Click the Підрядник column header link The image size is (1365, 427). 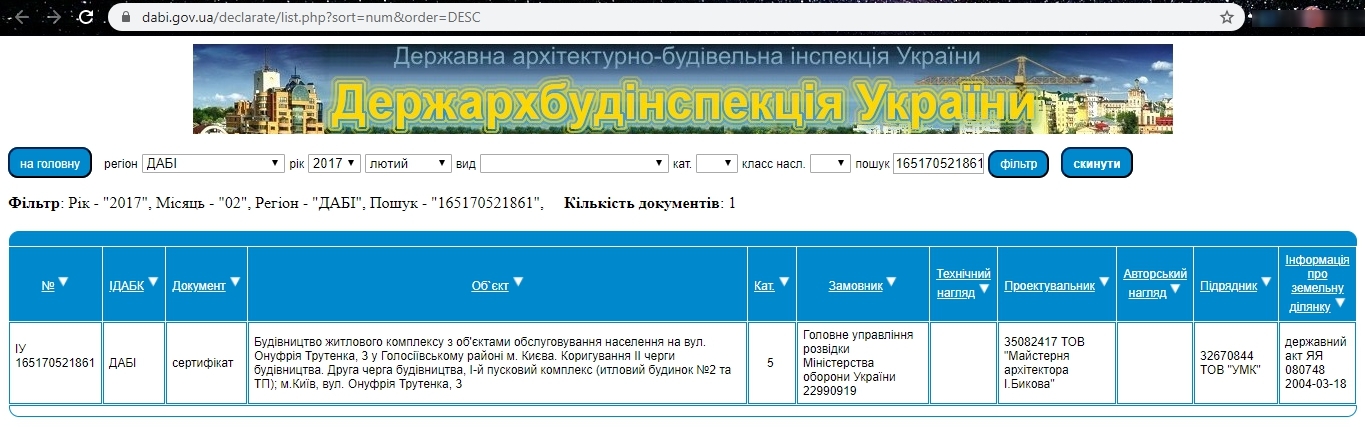coord(1228,286)
